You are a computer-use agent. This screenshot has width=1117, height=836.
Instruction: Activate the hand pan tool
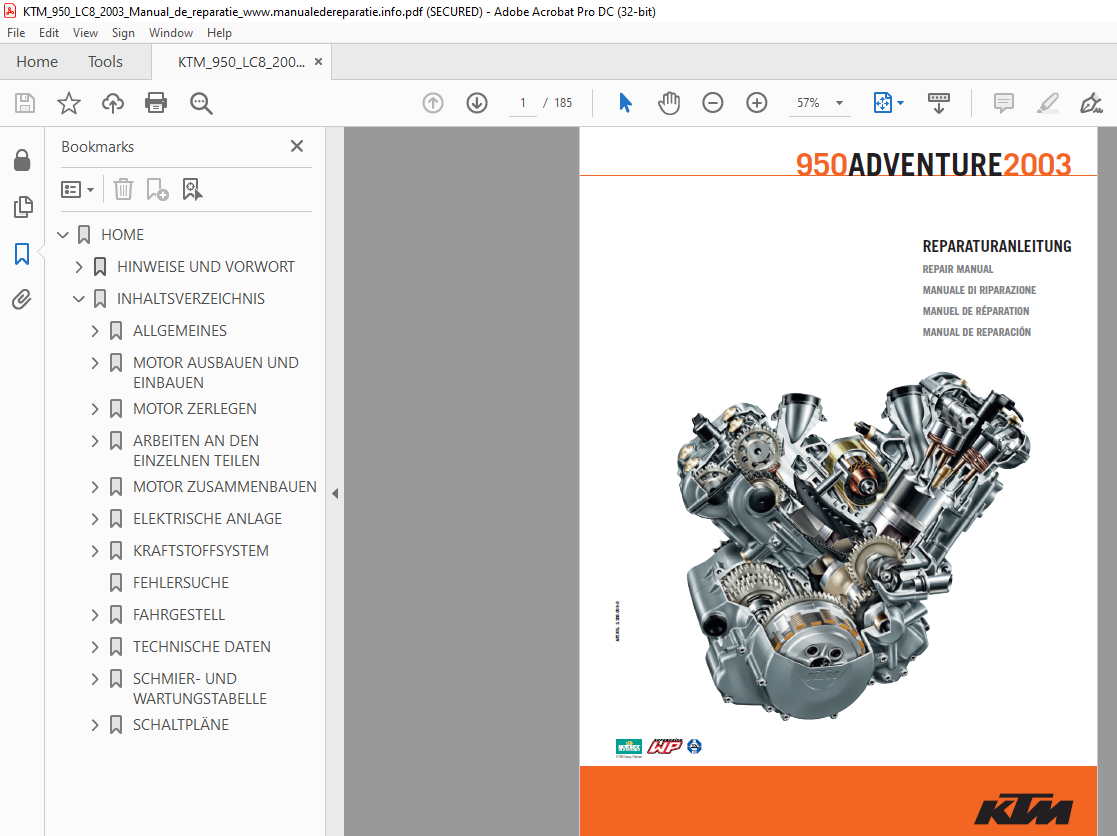point(669,103)
